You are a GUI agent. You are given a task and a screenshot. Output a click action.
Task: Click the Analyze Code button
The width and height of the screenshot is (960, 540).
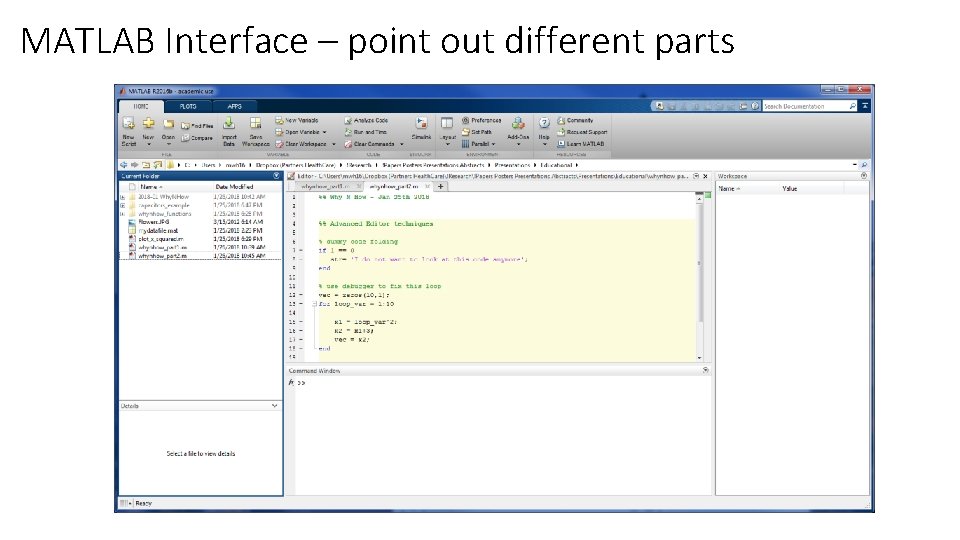pos(366,120)
